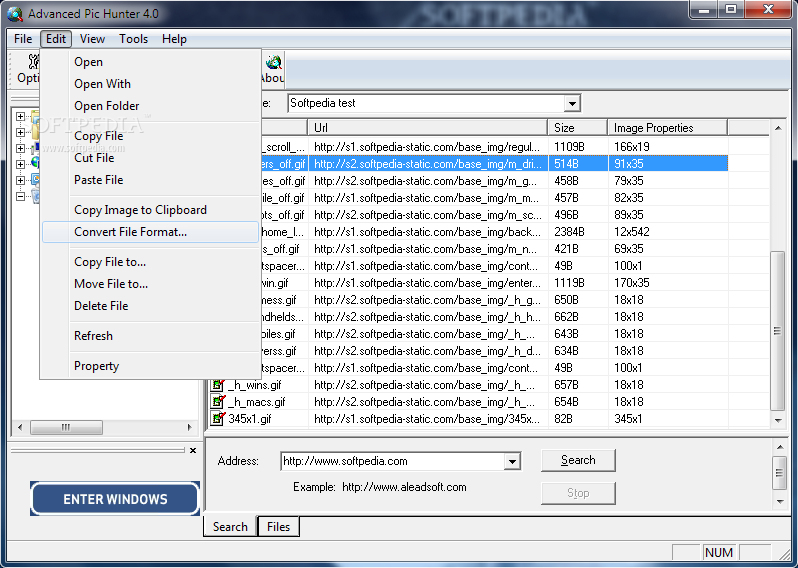Viewport: 798px width, 568px height.
Task: Click the search panel scrollbar up arrow
Action: (780, 447)
